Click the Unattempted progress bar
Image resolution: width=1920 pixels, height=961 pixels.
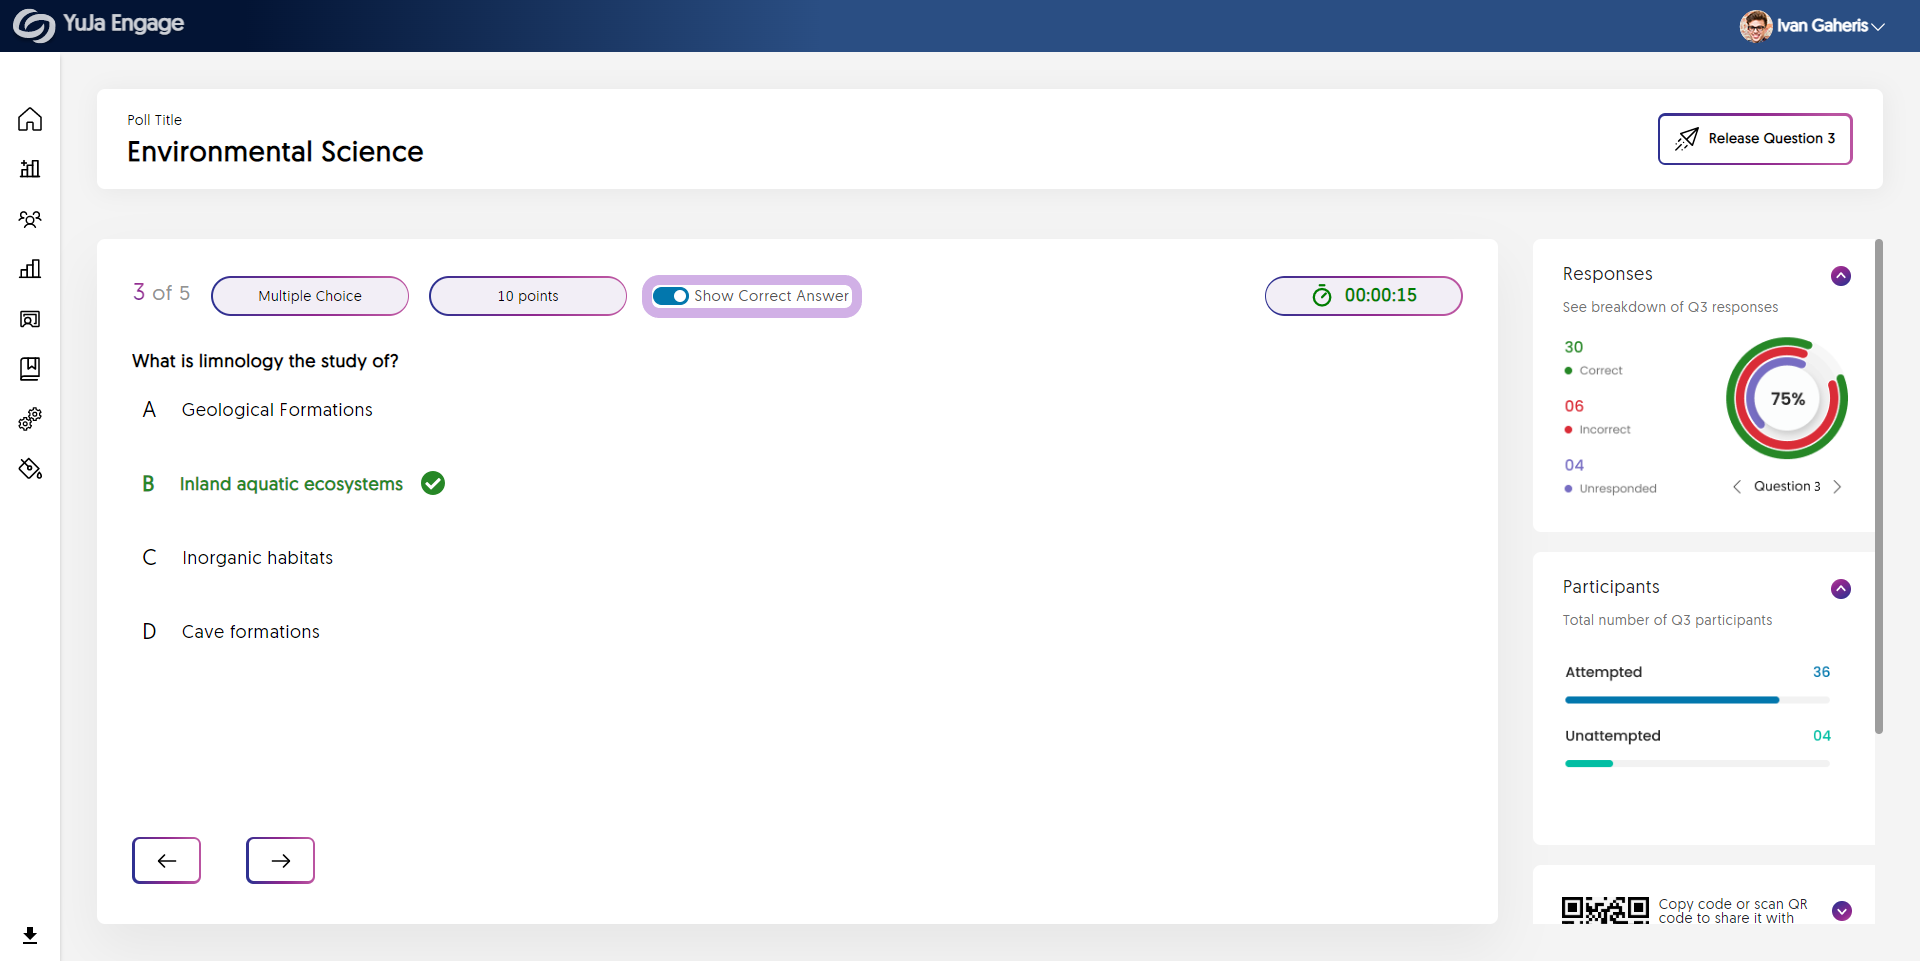pos(1697,763)
